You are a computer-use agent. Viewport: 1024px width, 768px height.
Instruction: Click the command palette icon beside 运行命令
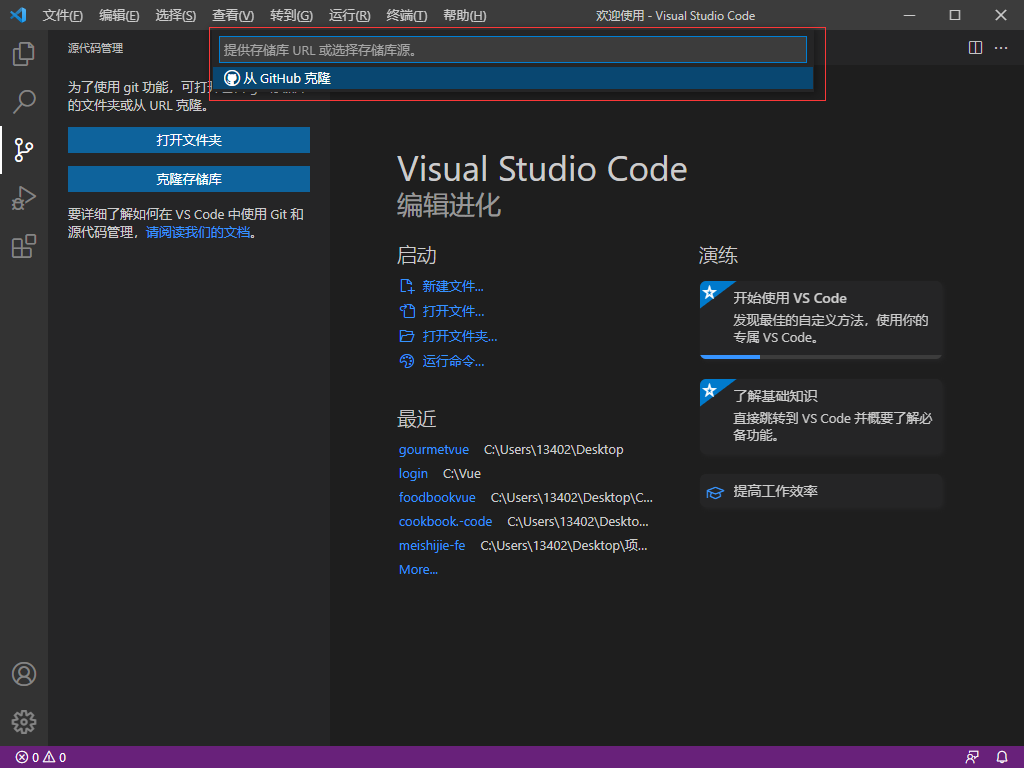coord(407,361)
